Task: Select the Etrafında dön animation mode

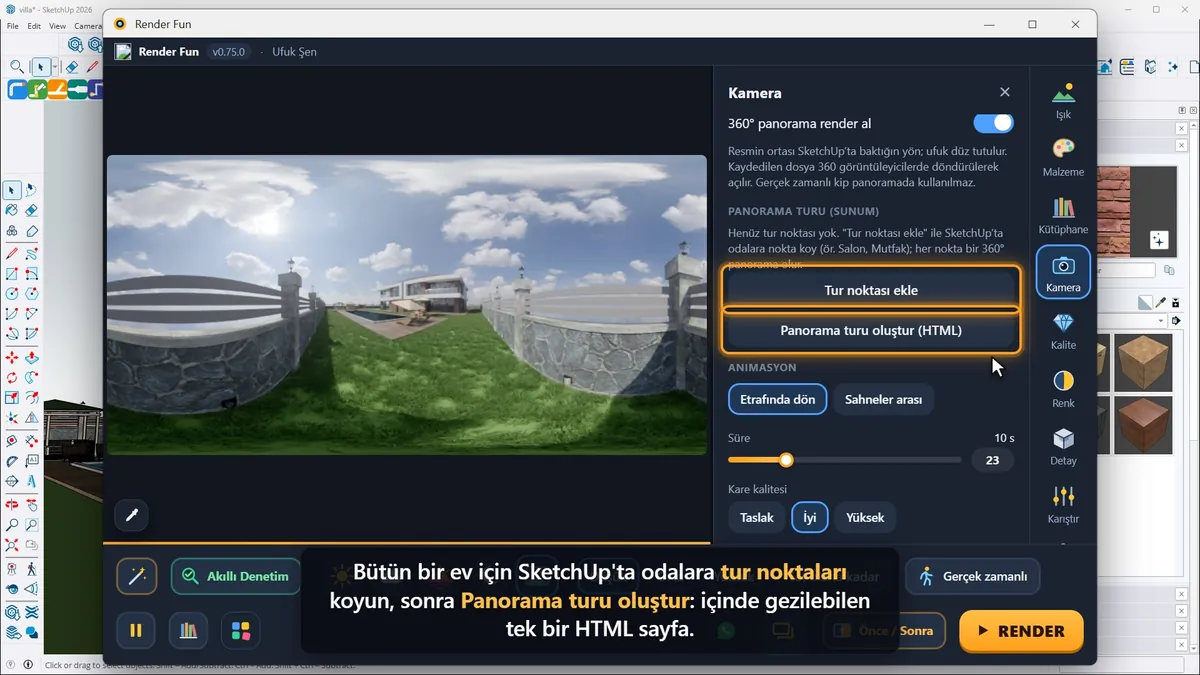Action: [x=777, y=399]
